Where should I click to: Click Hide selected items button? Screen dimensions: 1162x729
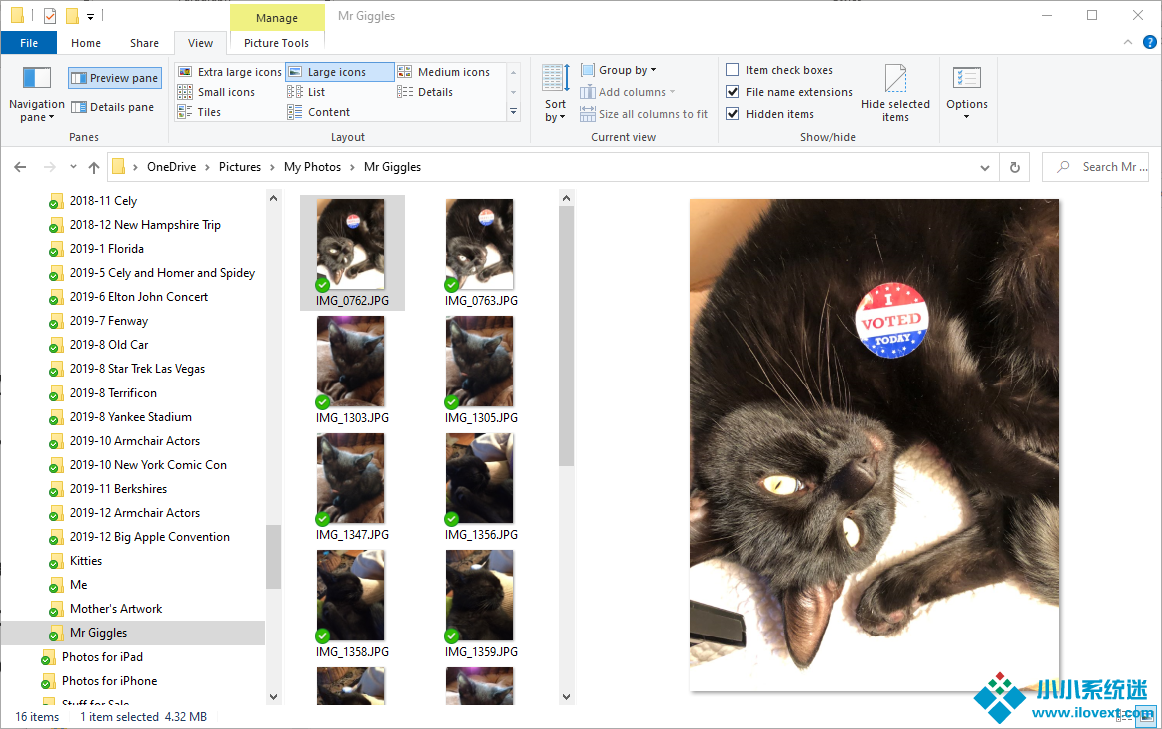click(x=895, y=94)
